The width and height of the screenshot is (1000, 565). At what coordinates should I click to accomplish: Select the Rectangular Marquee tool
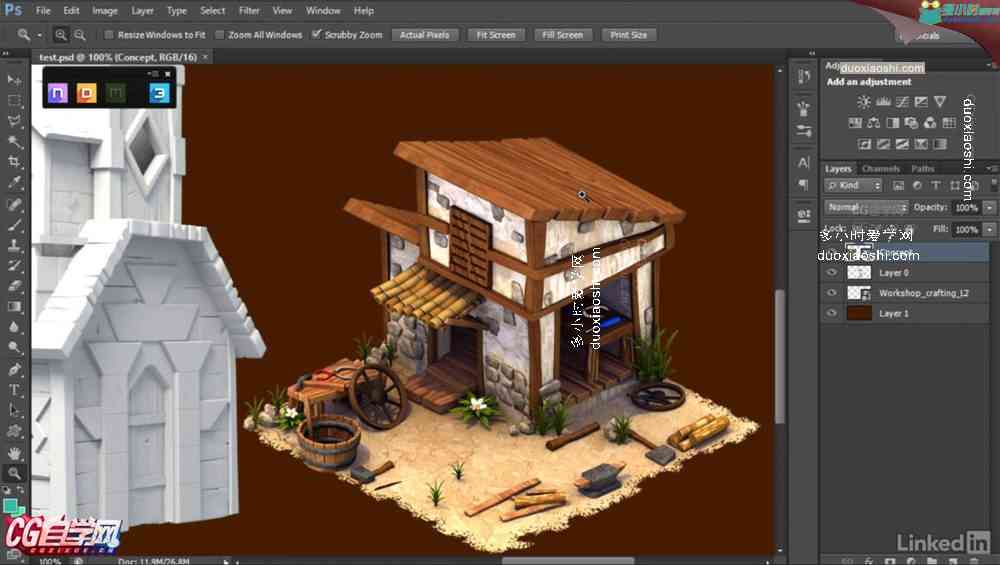14,100
